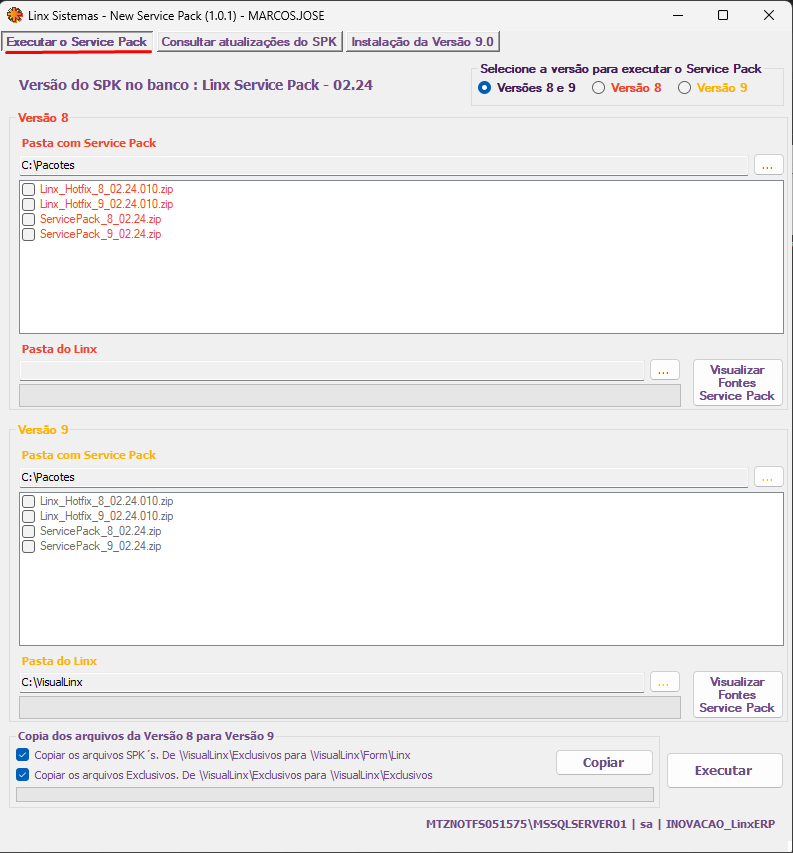Screen dimensions: 793x853
Task: Click Versão 8 Visualizar Fontes Service Pack button
Action: [x=738, y=382]
